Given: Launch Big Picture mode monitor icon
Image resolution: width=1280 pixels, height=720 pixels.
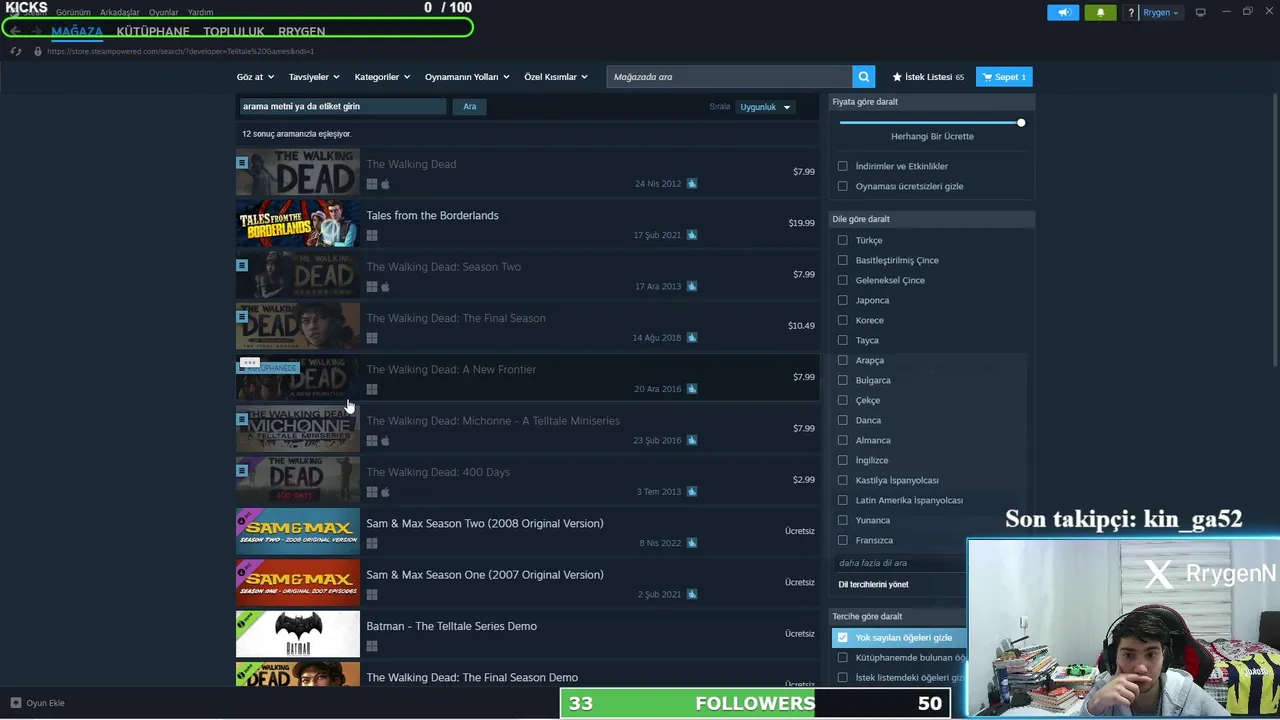Looking at the screenshot, I should [1200, 12].
